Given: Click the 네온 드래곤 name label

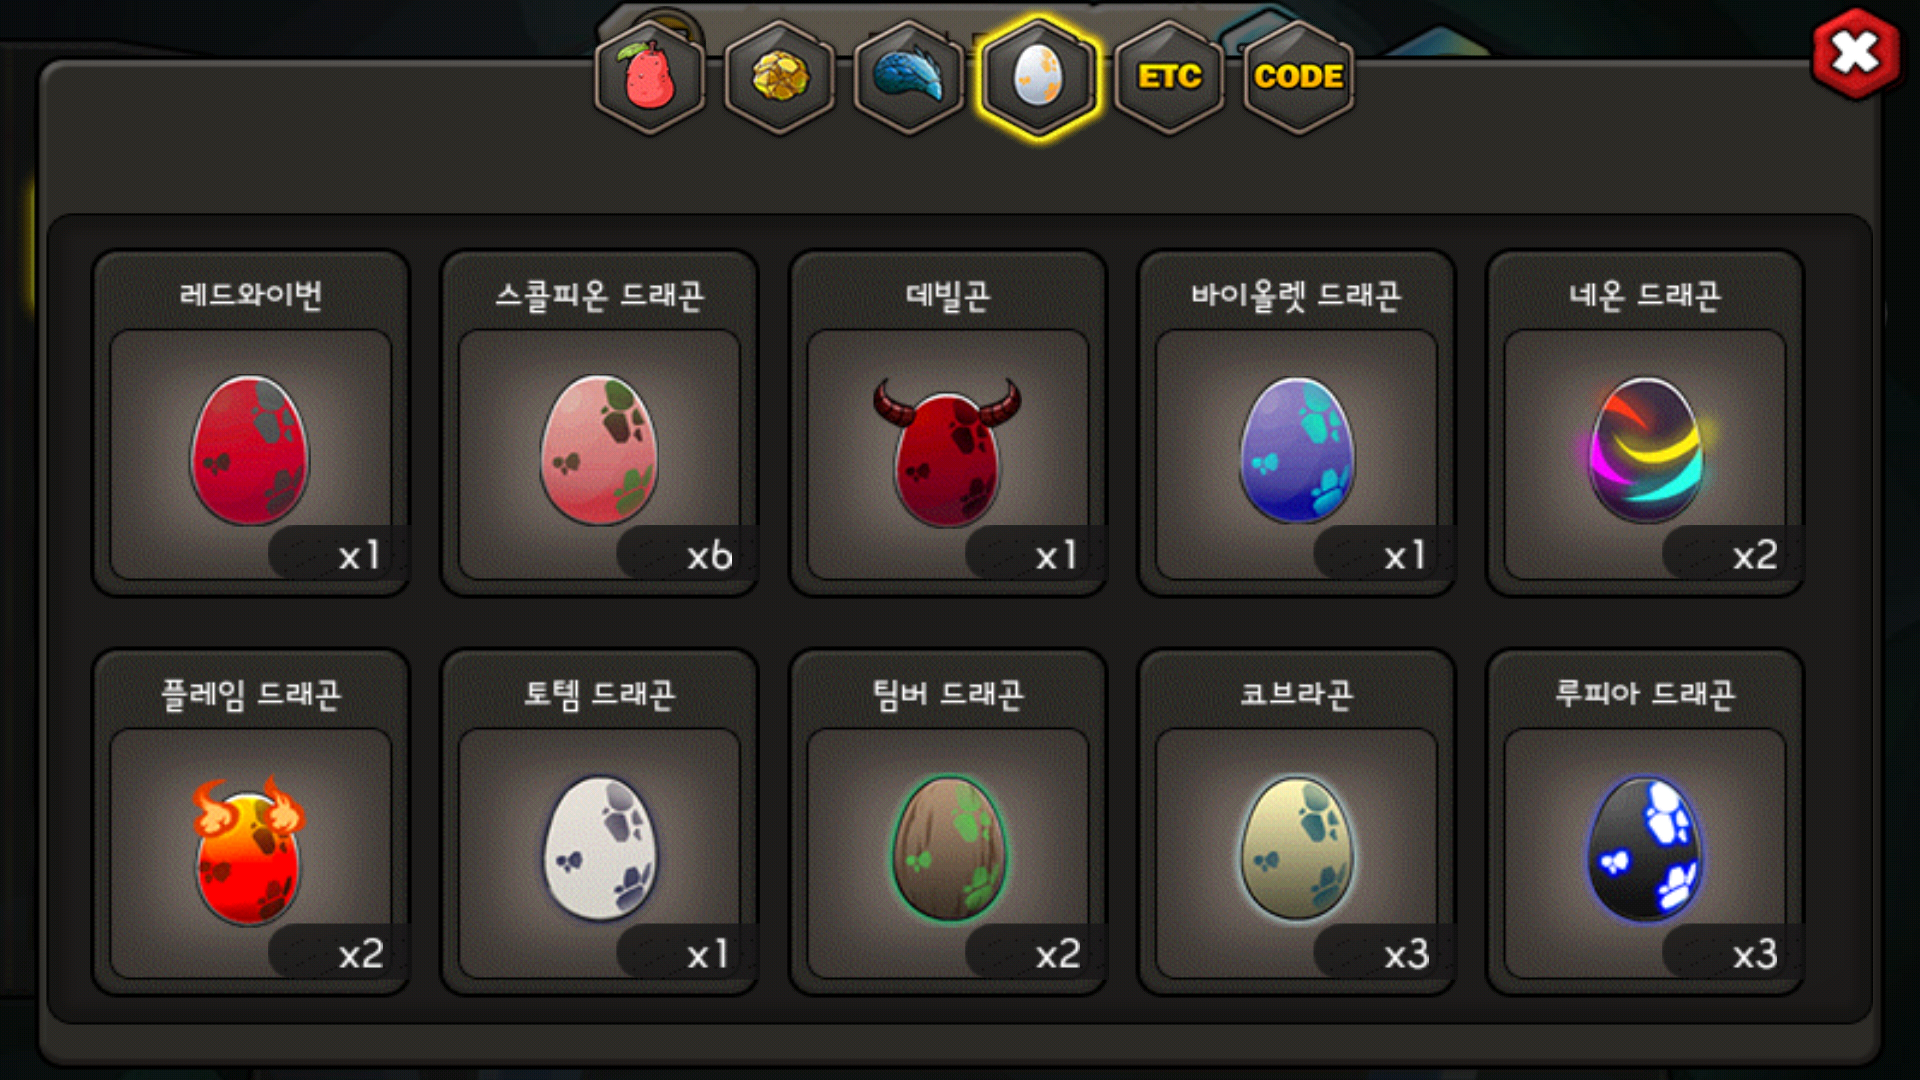Looking at the screenshot, I should (1645, 295).
